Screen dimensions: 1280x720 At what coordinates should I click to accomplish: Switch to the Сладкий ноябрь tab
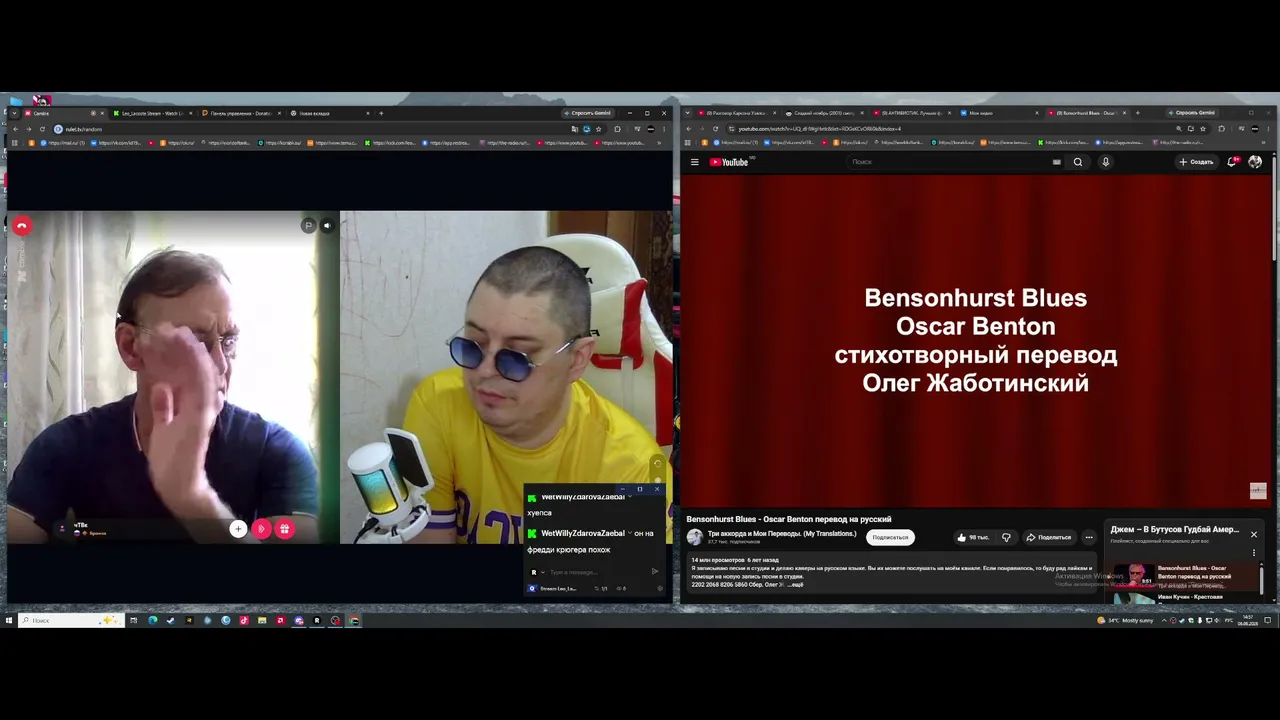click(x=826, y=113)
